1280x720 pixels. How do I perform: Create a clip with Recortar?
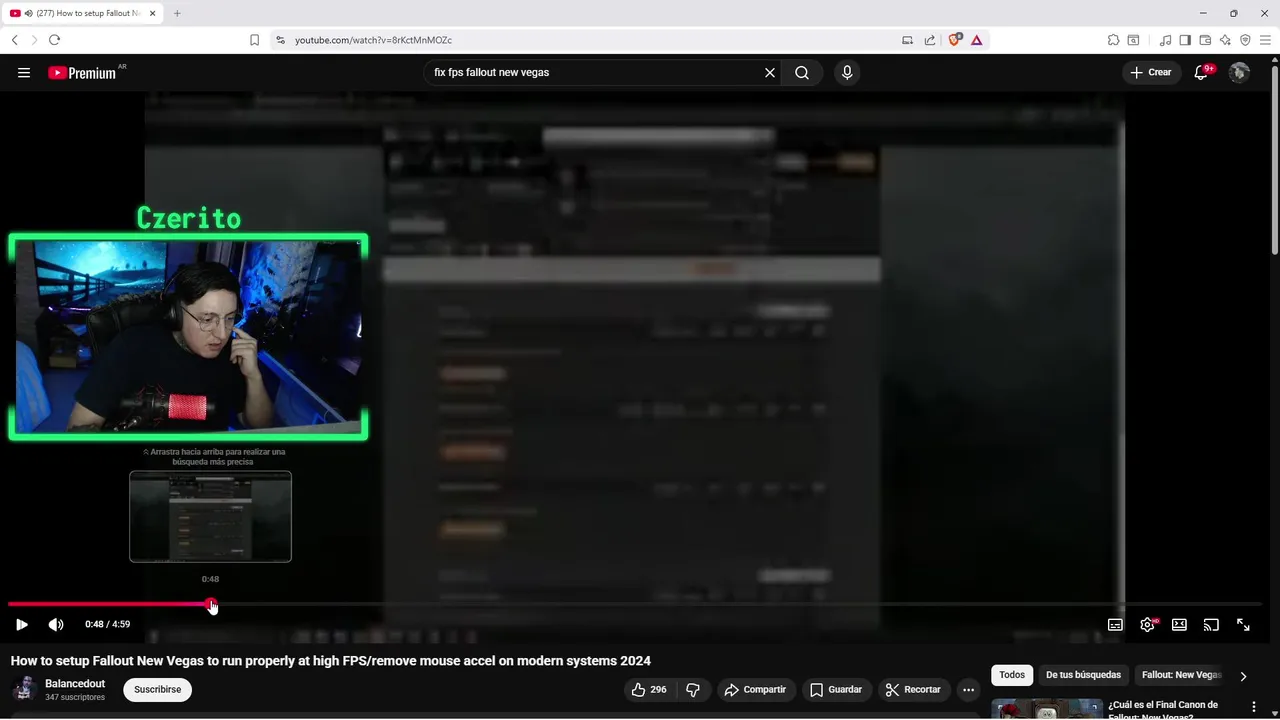[912, 689]
